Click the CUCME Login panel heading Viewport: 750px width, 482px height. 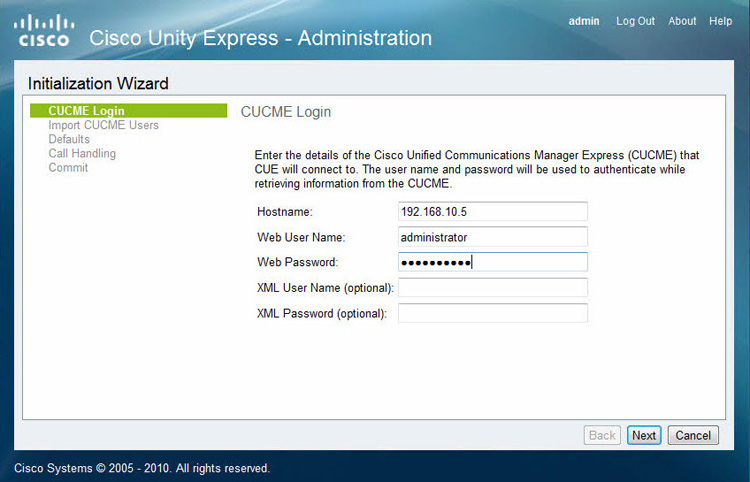[286, 112]
